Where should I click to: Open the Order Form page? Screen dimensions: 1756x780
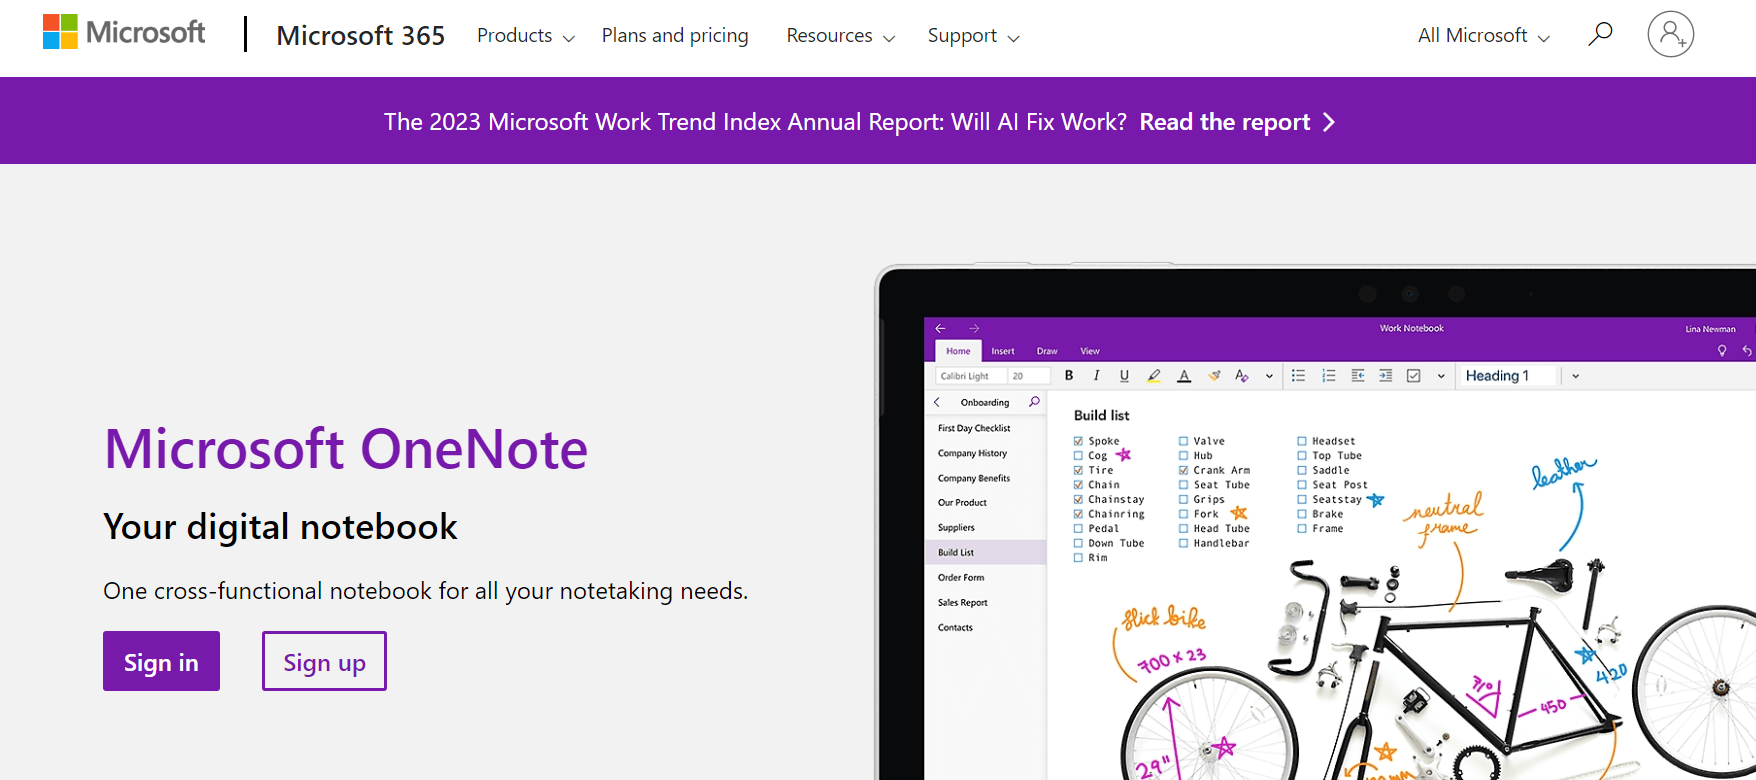[961, 578]
